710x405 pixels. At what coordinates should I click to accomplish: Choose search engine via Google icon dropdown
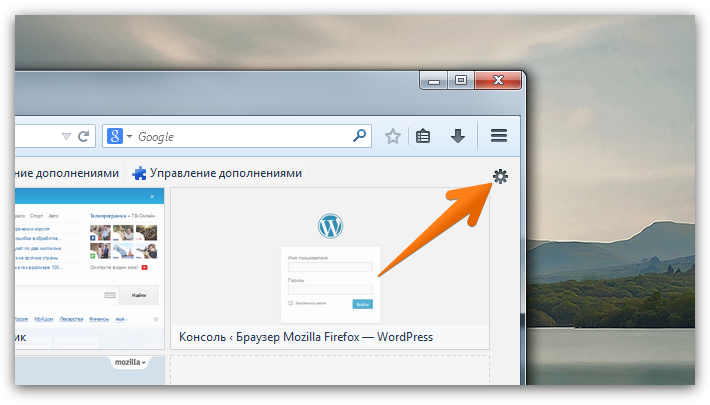(x=120, y=136)
